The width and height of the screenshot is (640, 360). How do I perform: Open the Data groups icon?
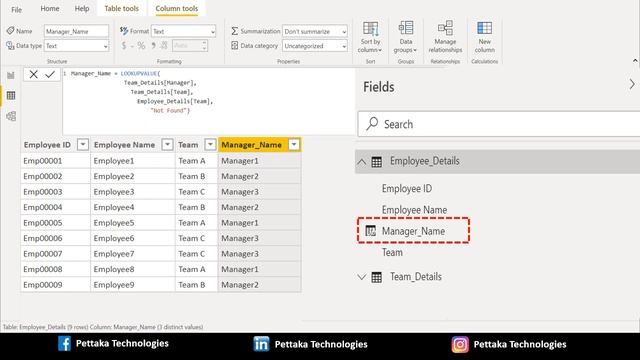[x=406, y=29]
